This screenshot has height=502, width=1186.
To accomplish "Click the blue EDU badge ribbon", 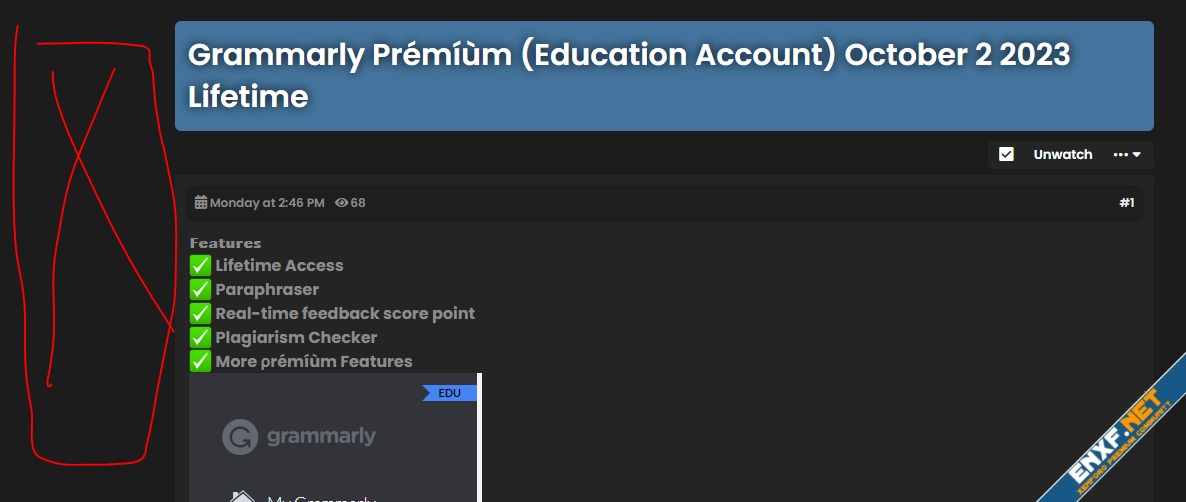I will 450,393.
